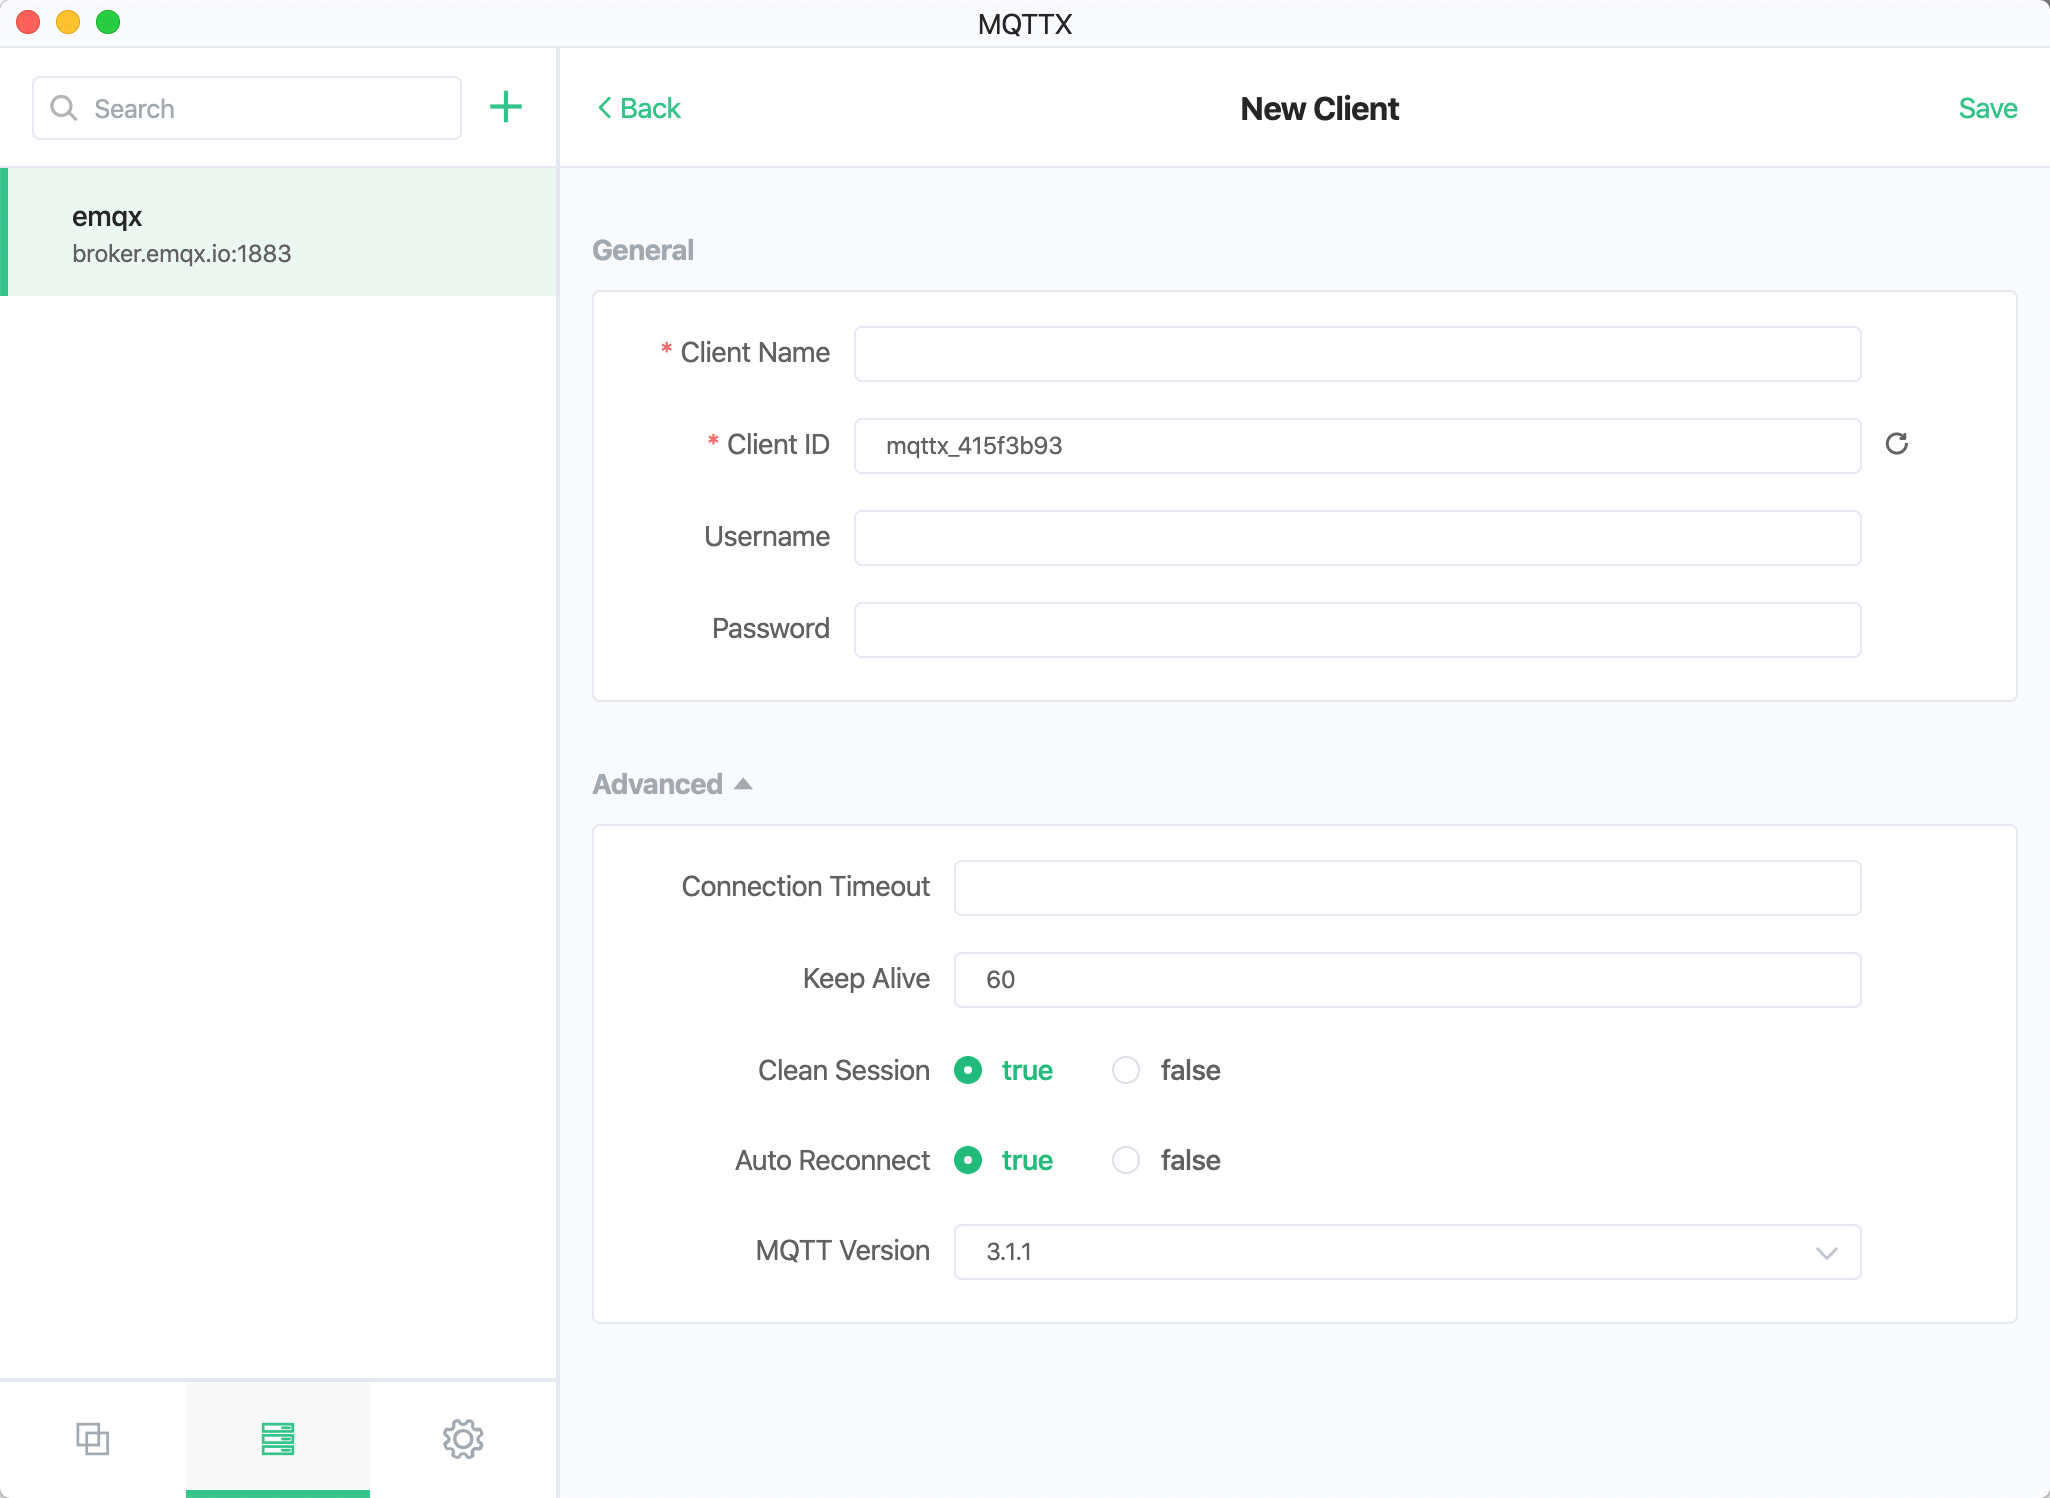2050x1498 pixels.
Task: Click the Back chevron arrow icon
Action: [604, 108]
